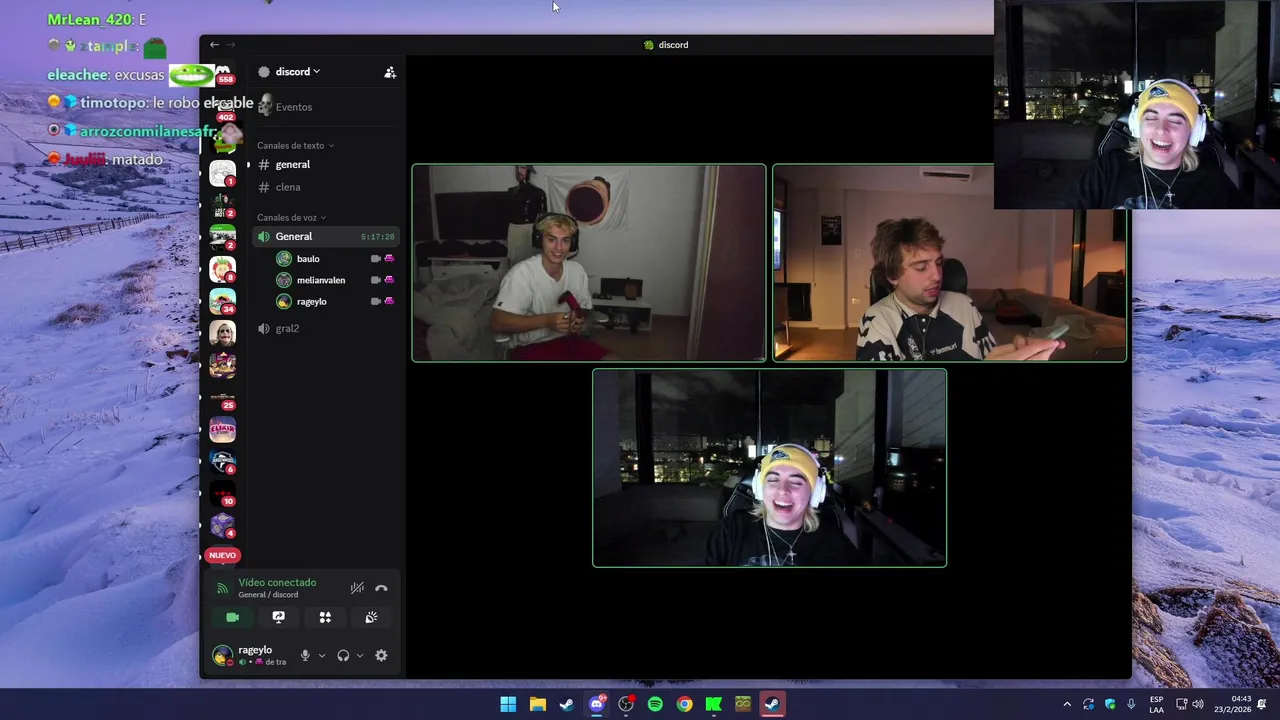Viewport: 1280px width, 720px height.
Task: Show hidden system tray icons
Action: point(1067,704)
